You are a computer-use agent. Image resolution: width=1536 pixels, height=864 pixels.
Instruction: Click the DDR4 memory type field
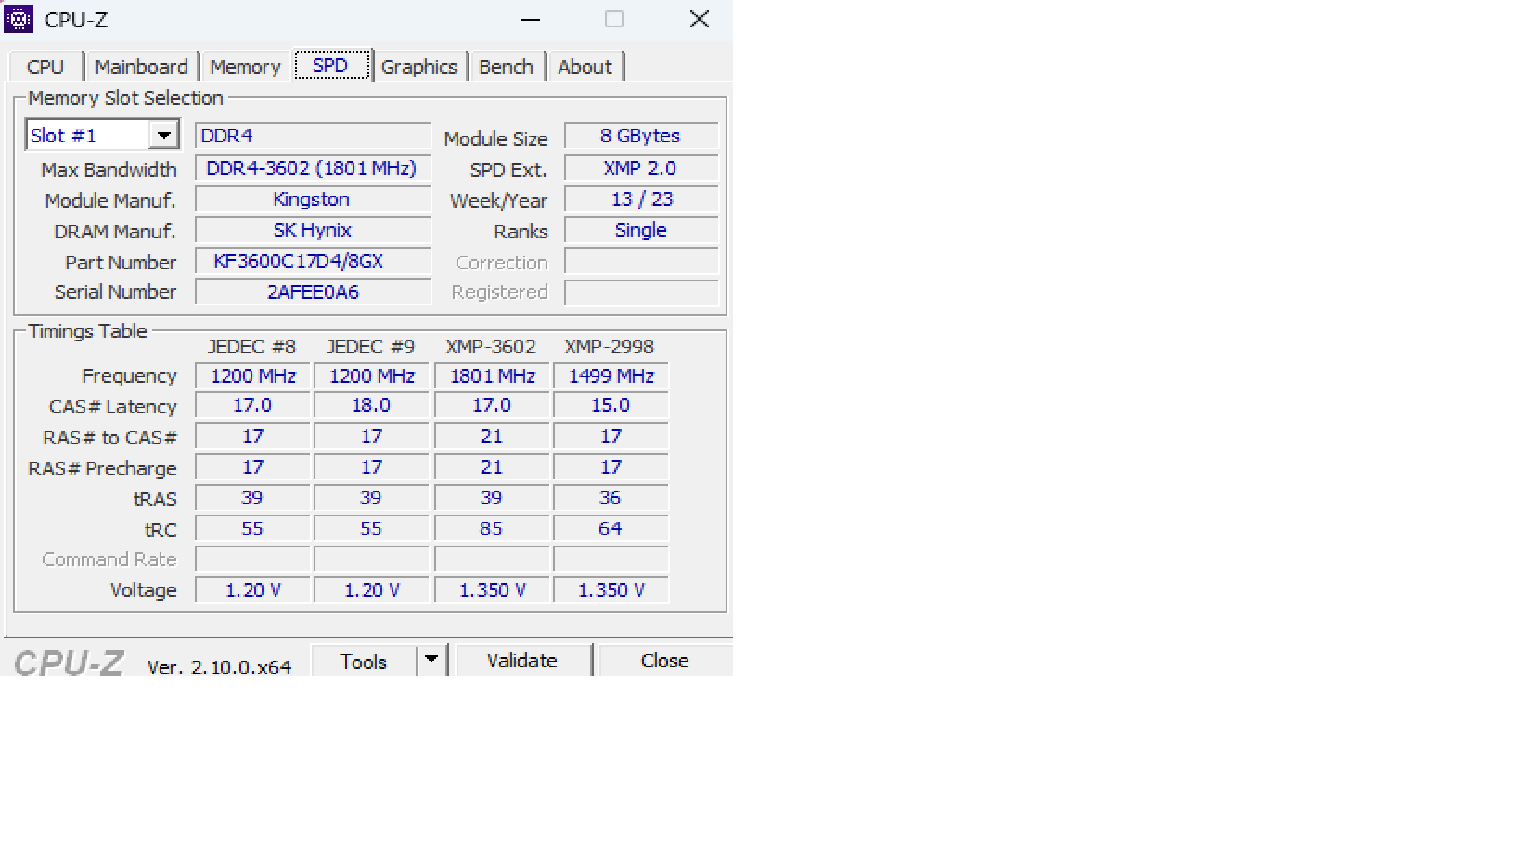pyautogui.click(x=313, y=136)
